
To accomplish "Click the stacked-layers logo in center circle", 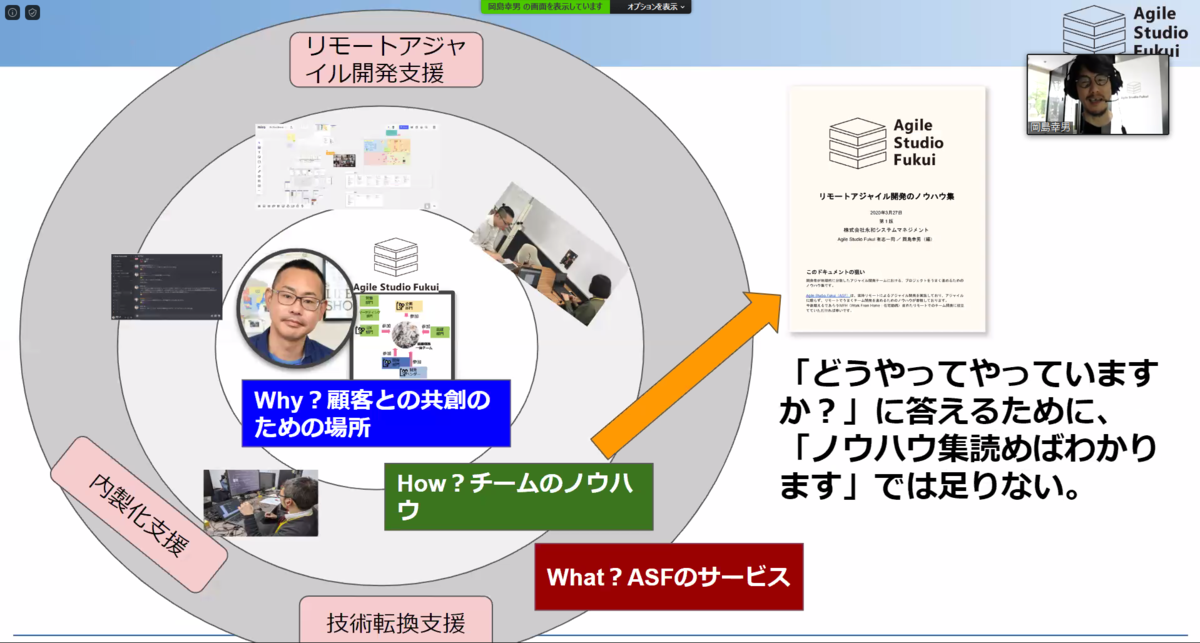I will 395,257.
